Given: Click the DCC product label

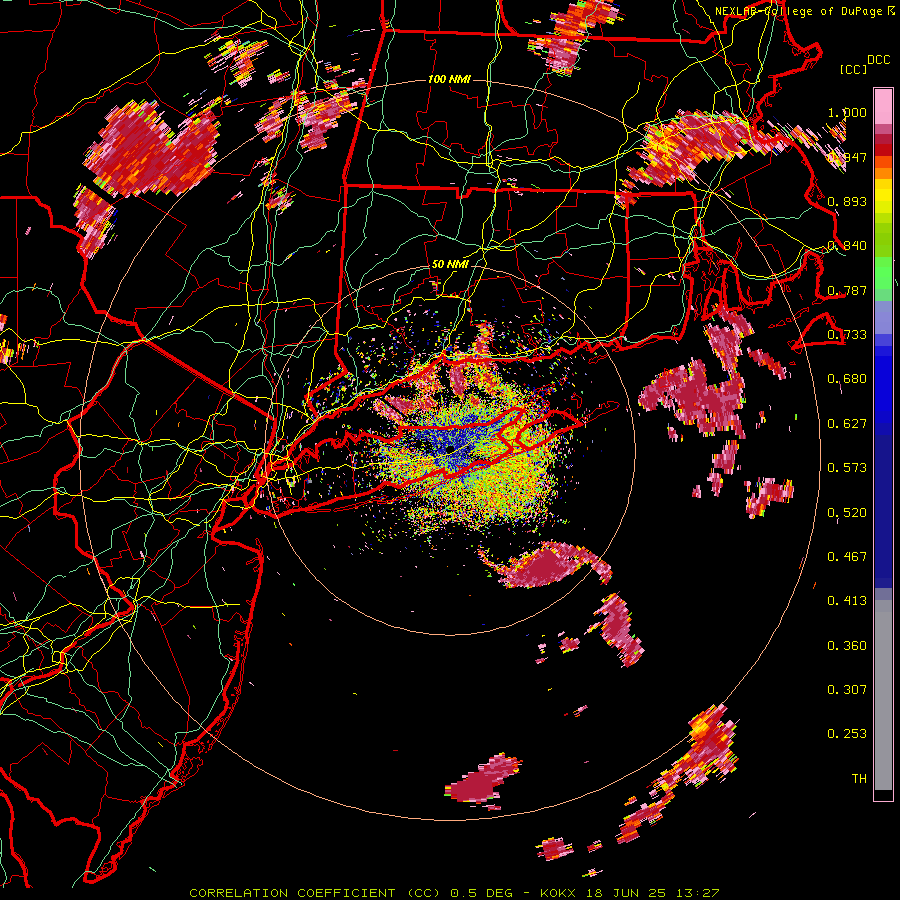Looking at the screenshot, I should pos(878,60).
